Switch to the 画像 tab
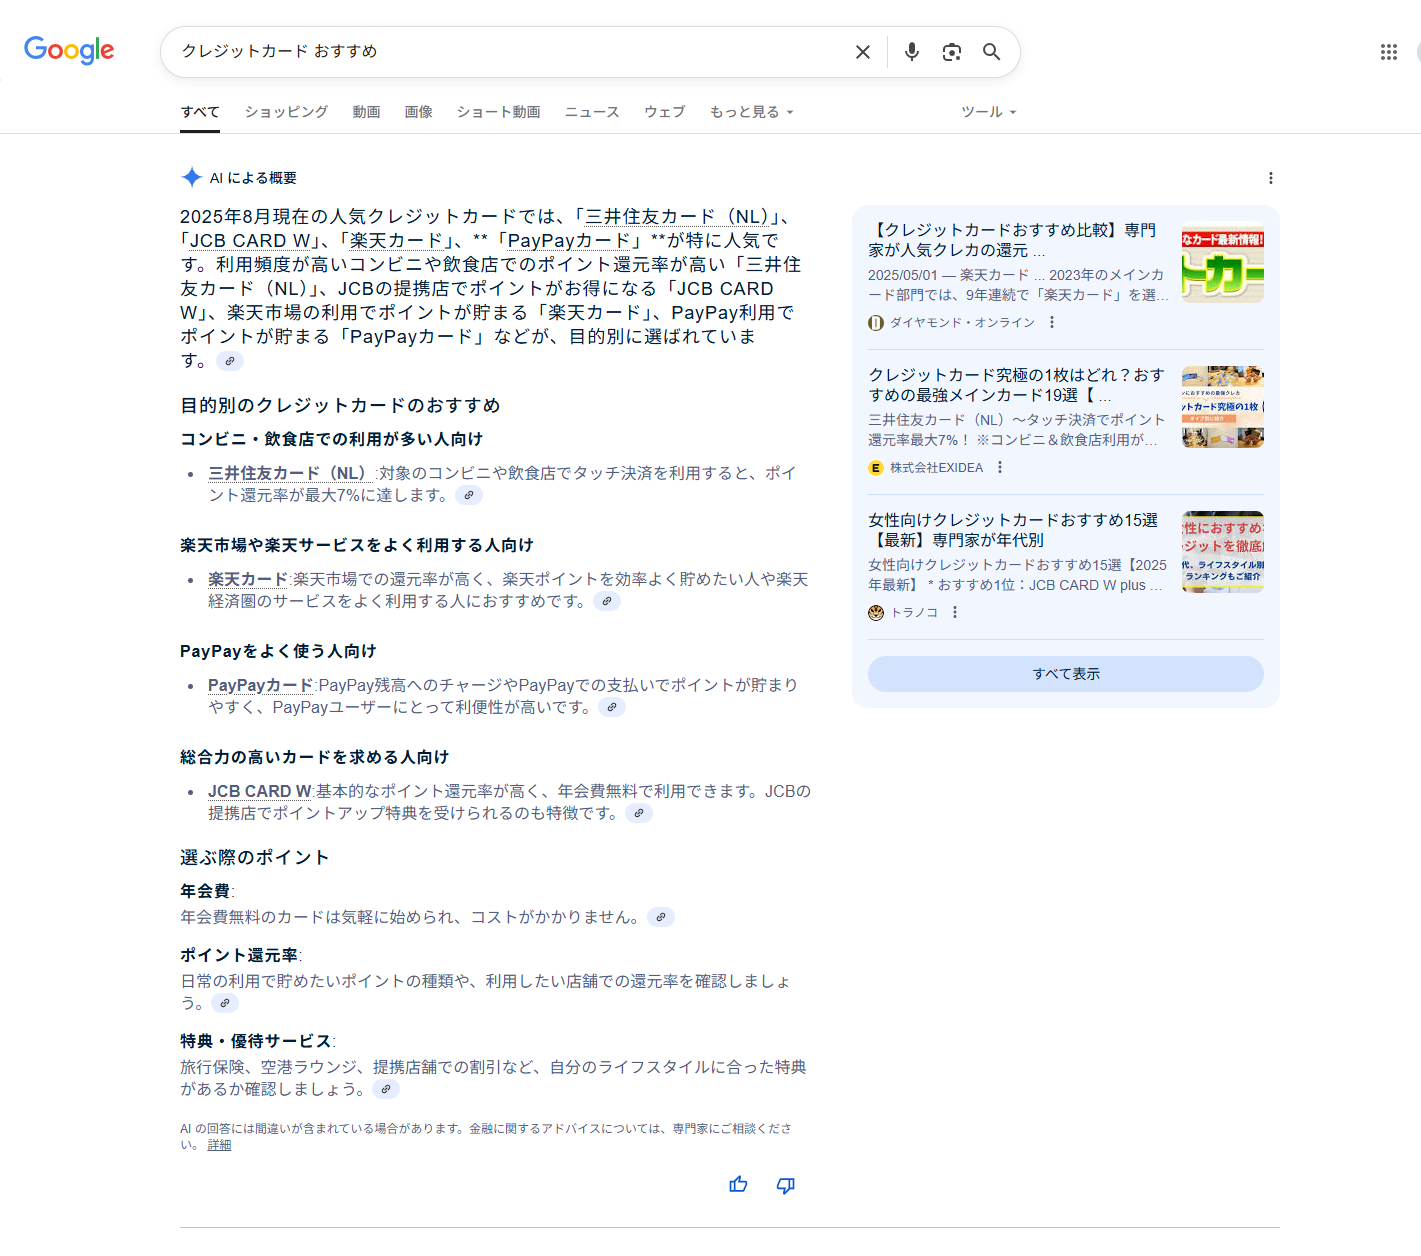 click(418, 112)
